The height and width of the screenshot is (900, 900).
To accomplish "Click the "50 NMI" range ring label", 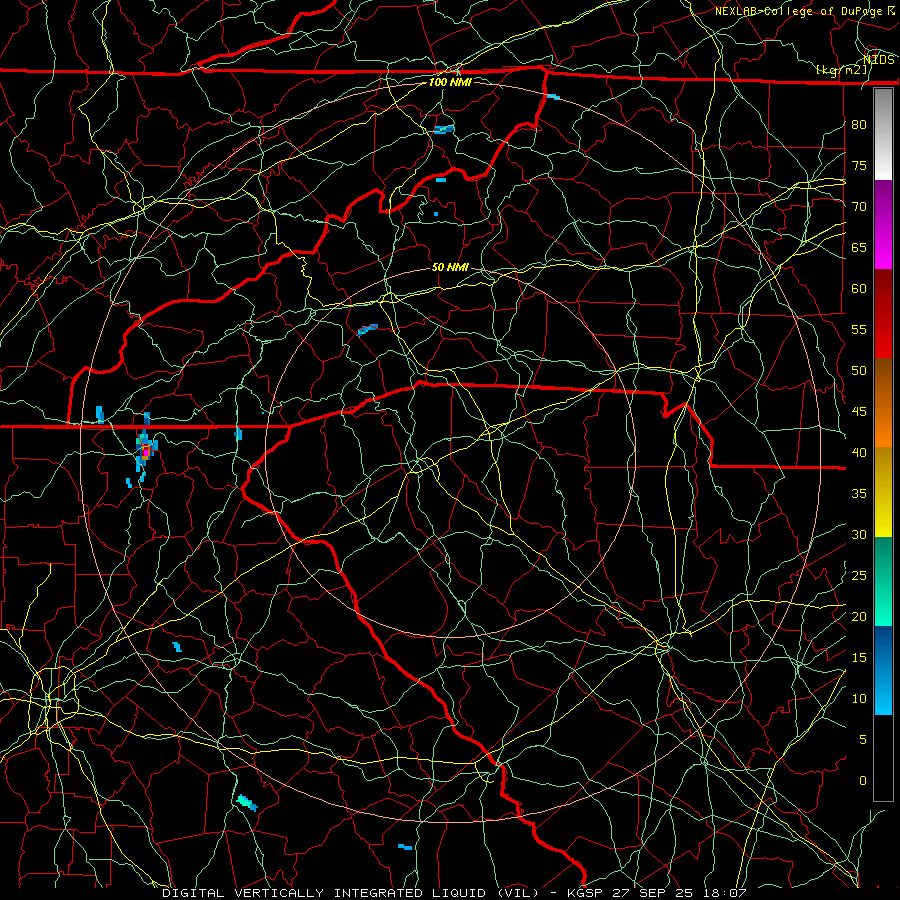I will (450, 267).
